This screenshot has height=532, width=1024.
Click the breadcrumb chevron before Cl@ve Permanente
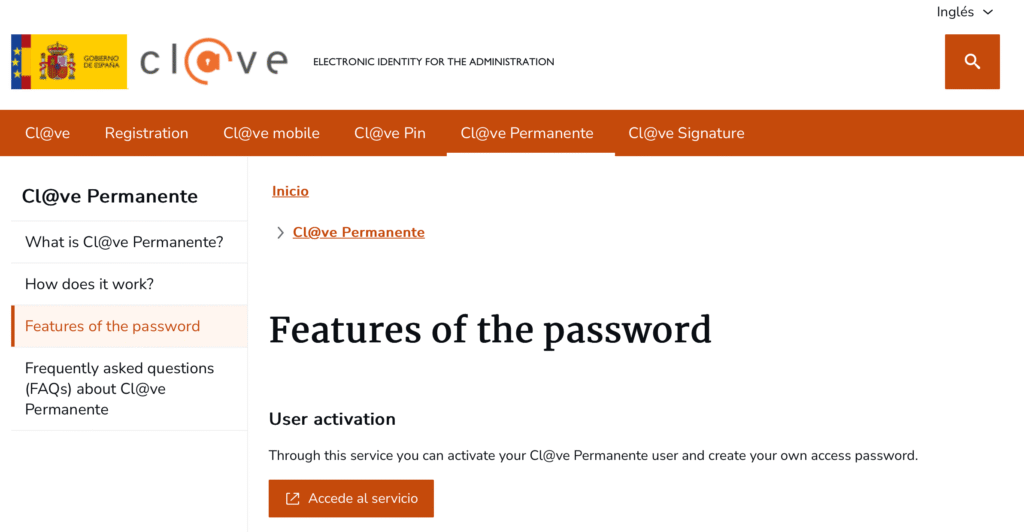(x=280, y=233)
